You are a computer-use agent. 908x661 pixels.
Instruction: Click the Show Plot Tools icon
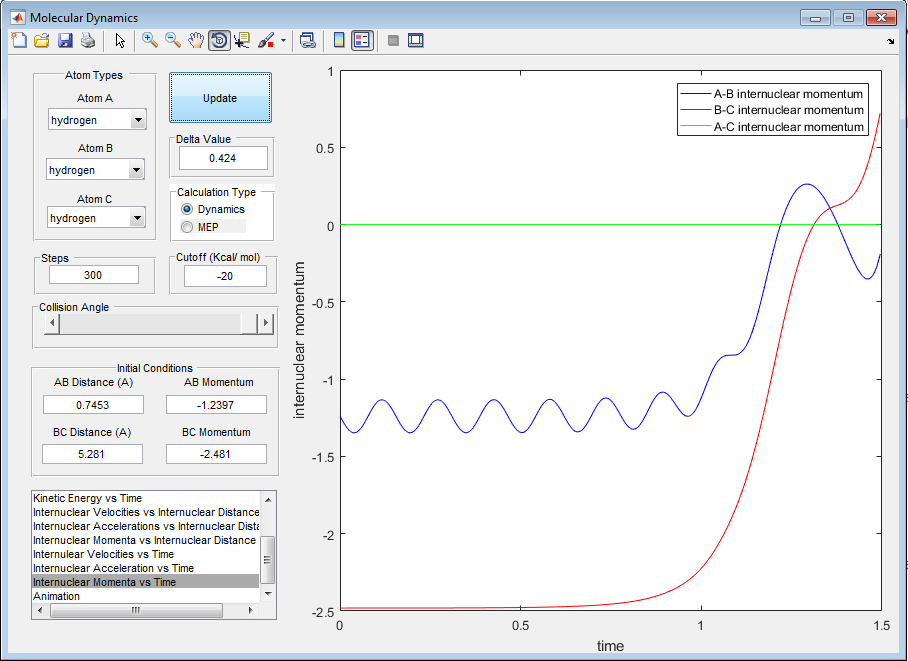[415, 41]
